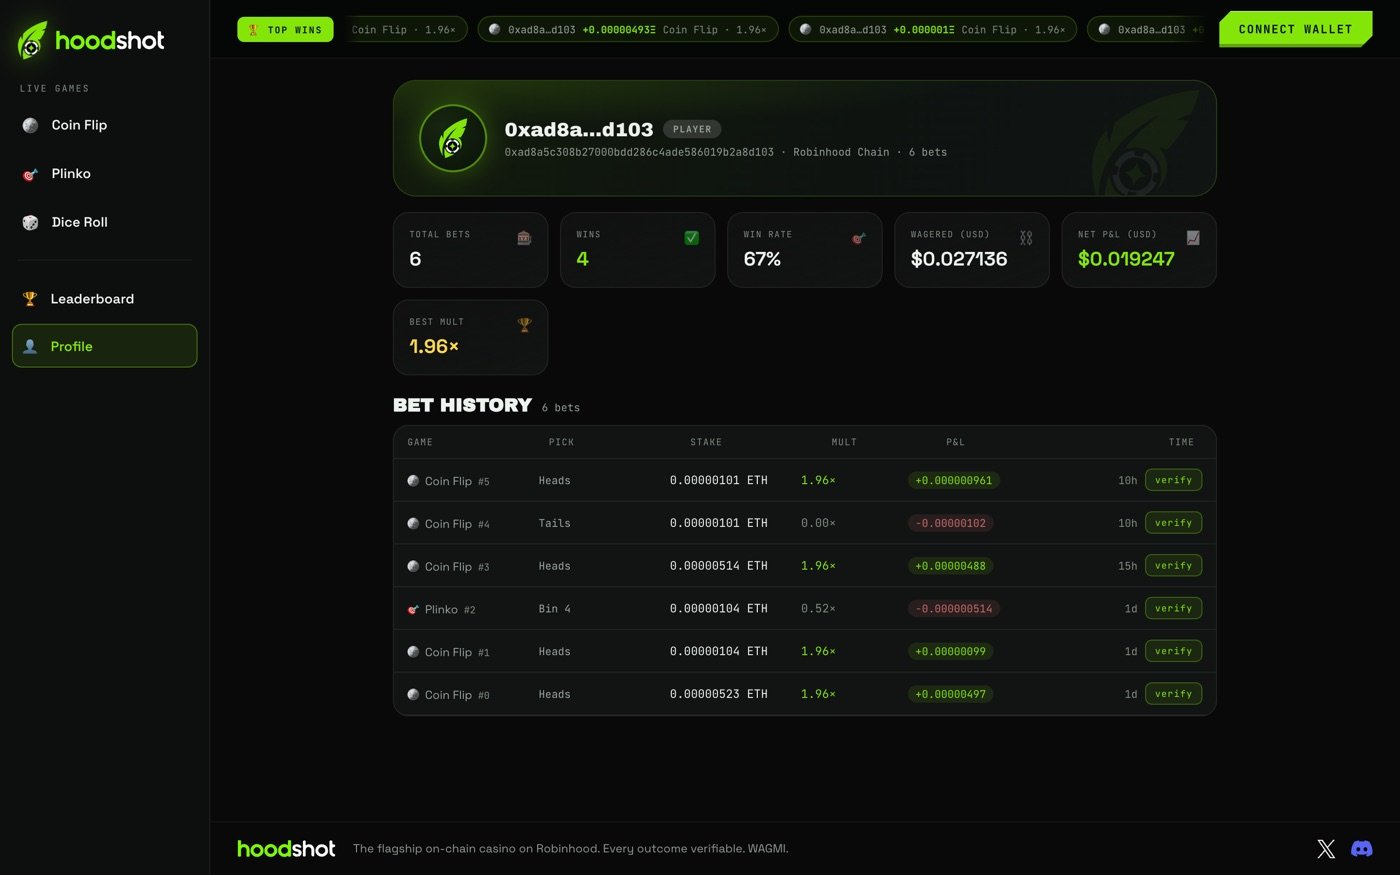1400x875 pixels.
Task: Click the 0.00000523 ETH stake value
Action: pos(719,694)
